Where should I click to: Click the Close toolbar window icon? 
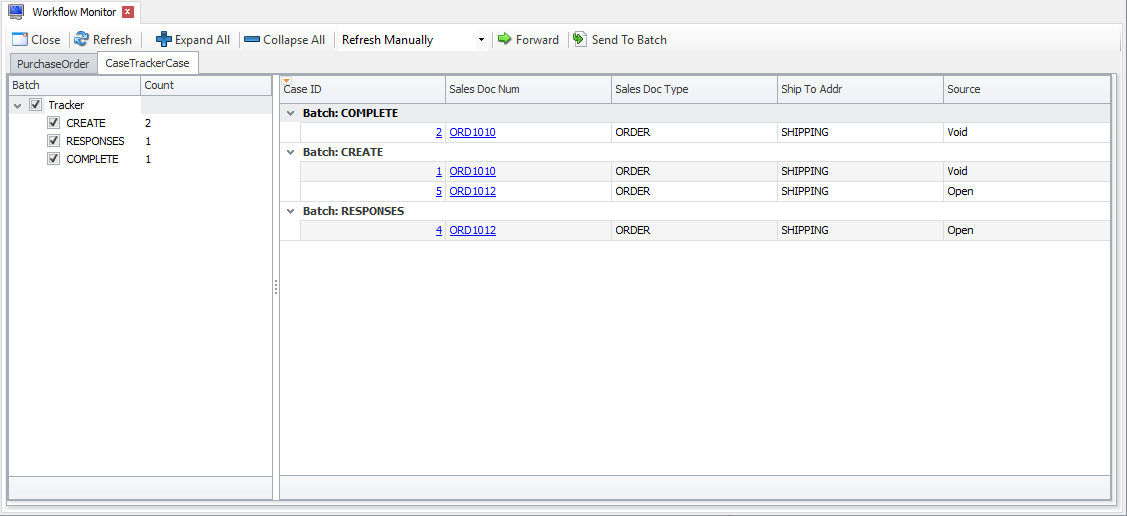click(x=19, y=40)
